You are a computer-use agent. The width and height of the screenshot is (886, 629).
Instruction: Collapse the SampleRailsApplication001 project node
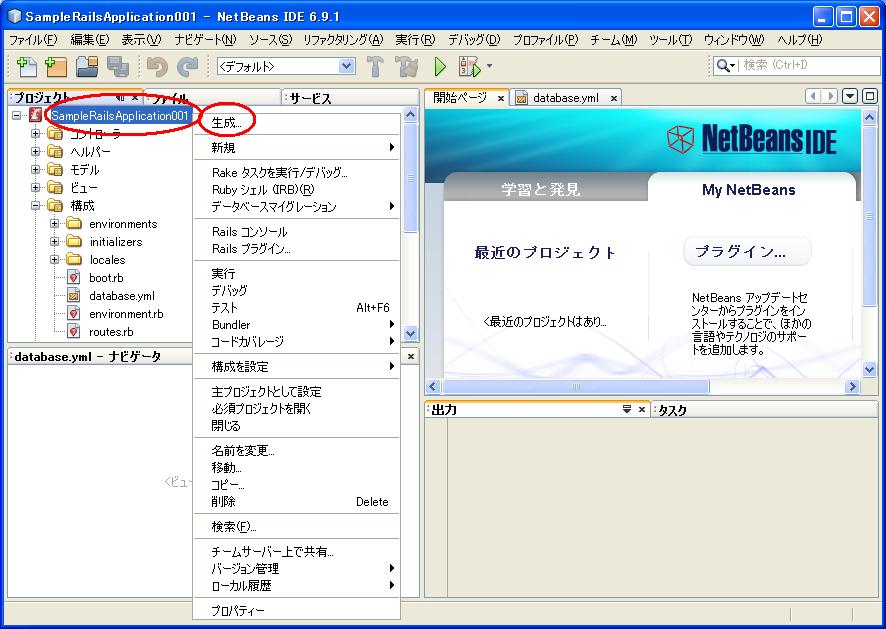coord(16,116)
